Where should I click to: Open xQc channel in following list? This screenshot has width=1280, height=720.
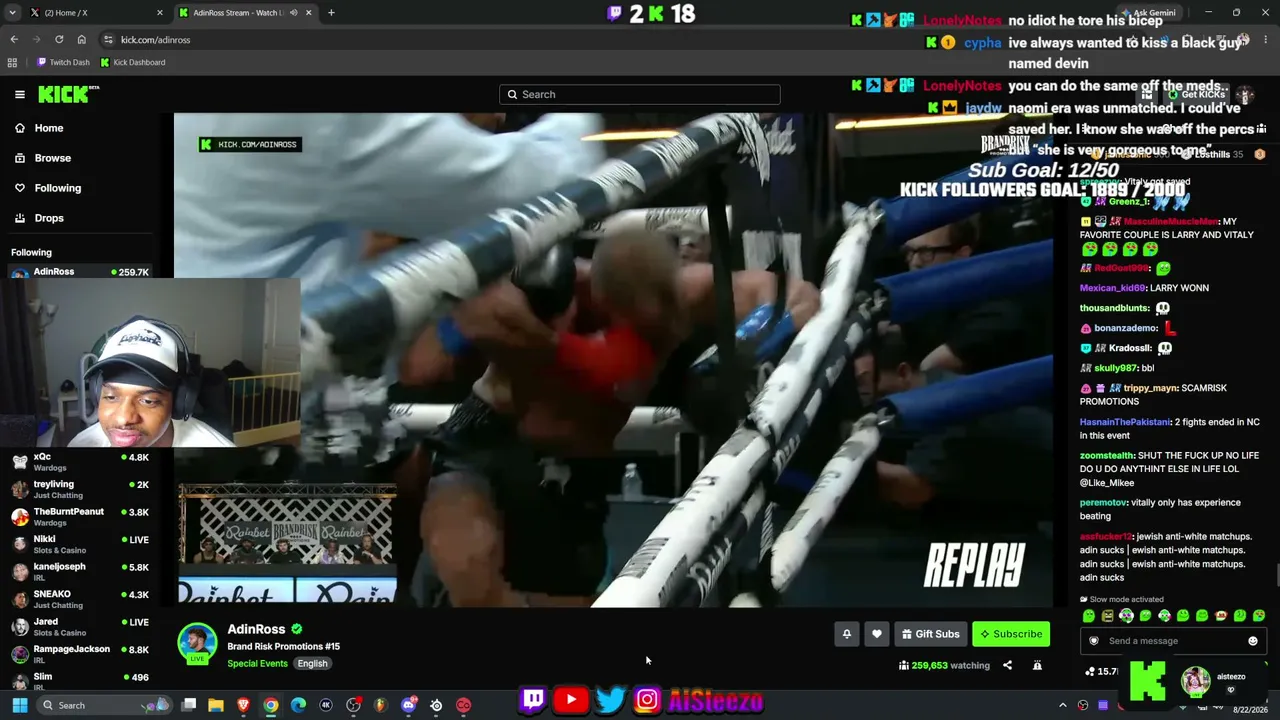coord(80,462)
